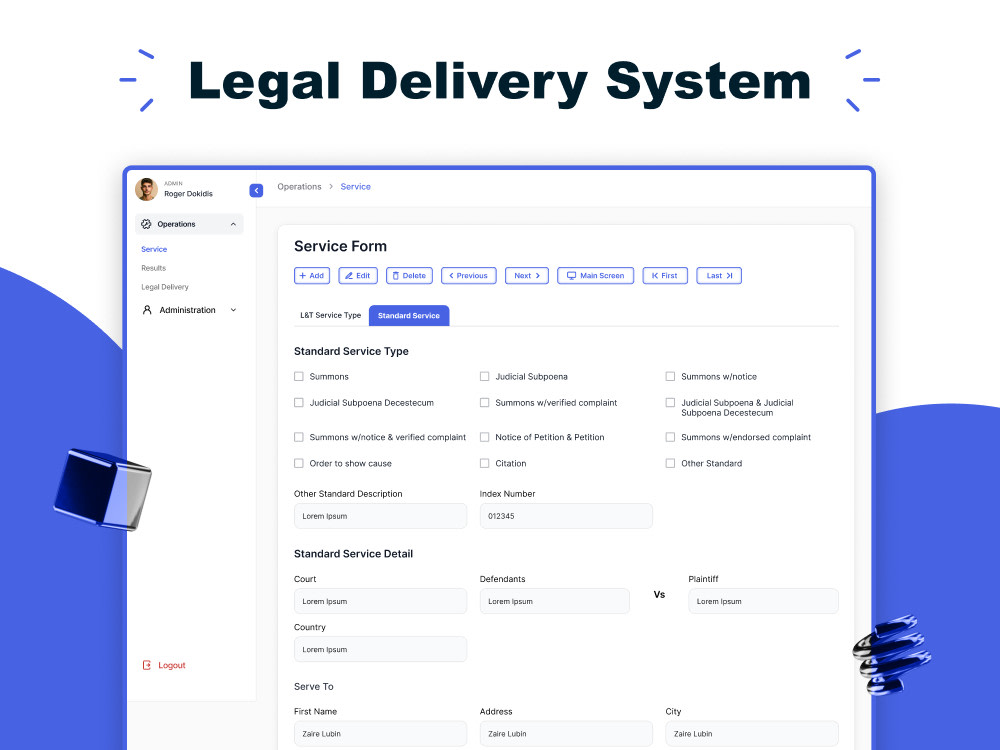Click the Service Form heading
Viewport: 1000px width, 750px height.
click(x=340, y=246)
